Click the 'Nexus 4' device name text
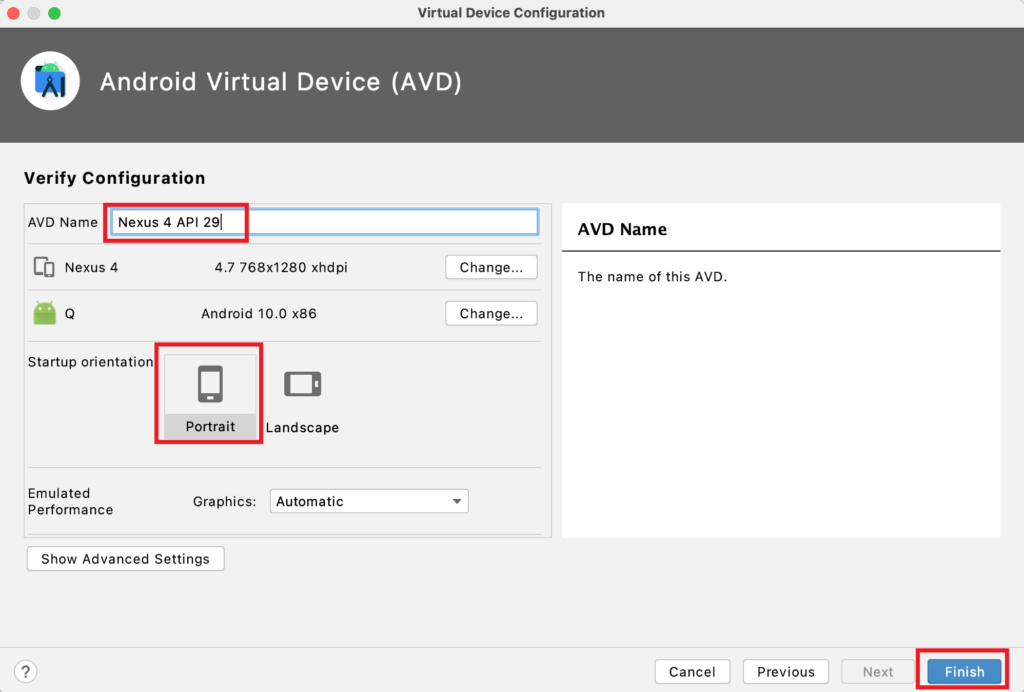This screenshot has width=1024, height=692. (x=91, y=268)
